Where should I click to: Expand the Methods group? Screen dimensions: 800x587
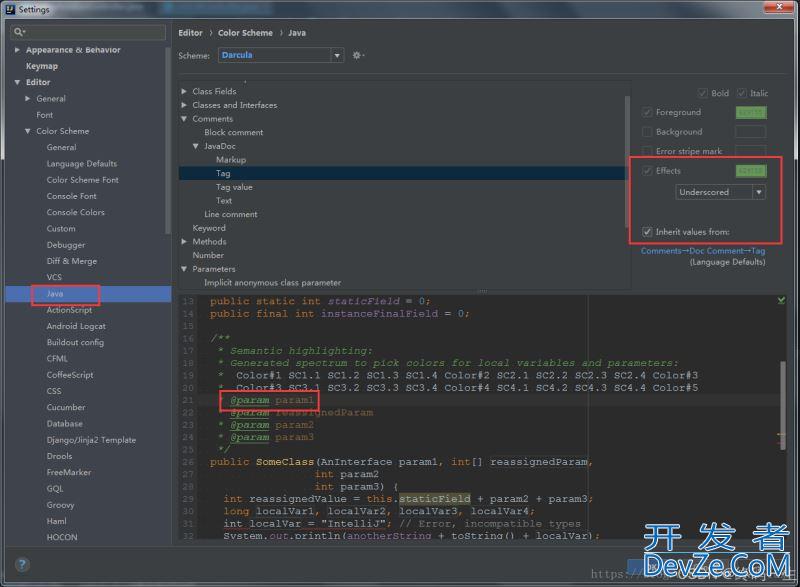tap(184, 242)
